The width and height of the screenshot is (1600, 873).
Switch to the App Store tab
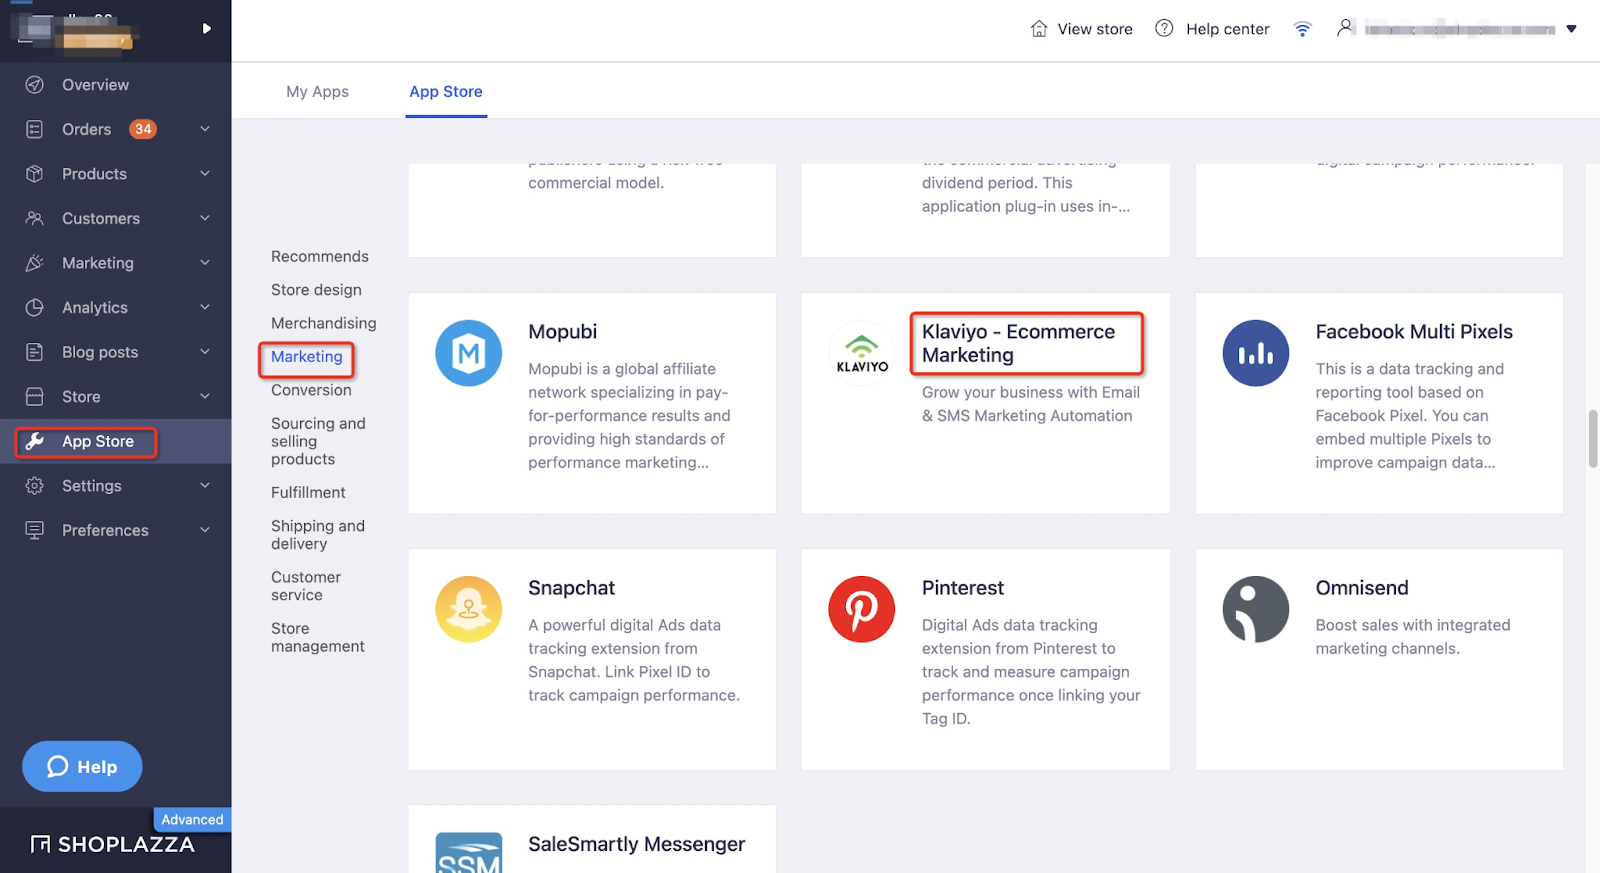click(x=446, y=91)
